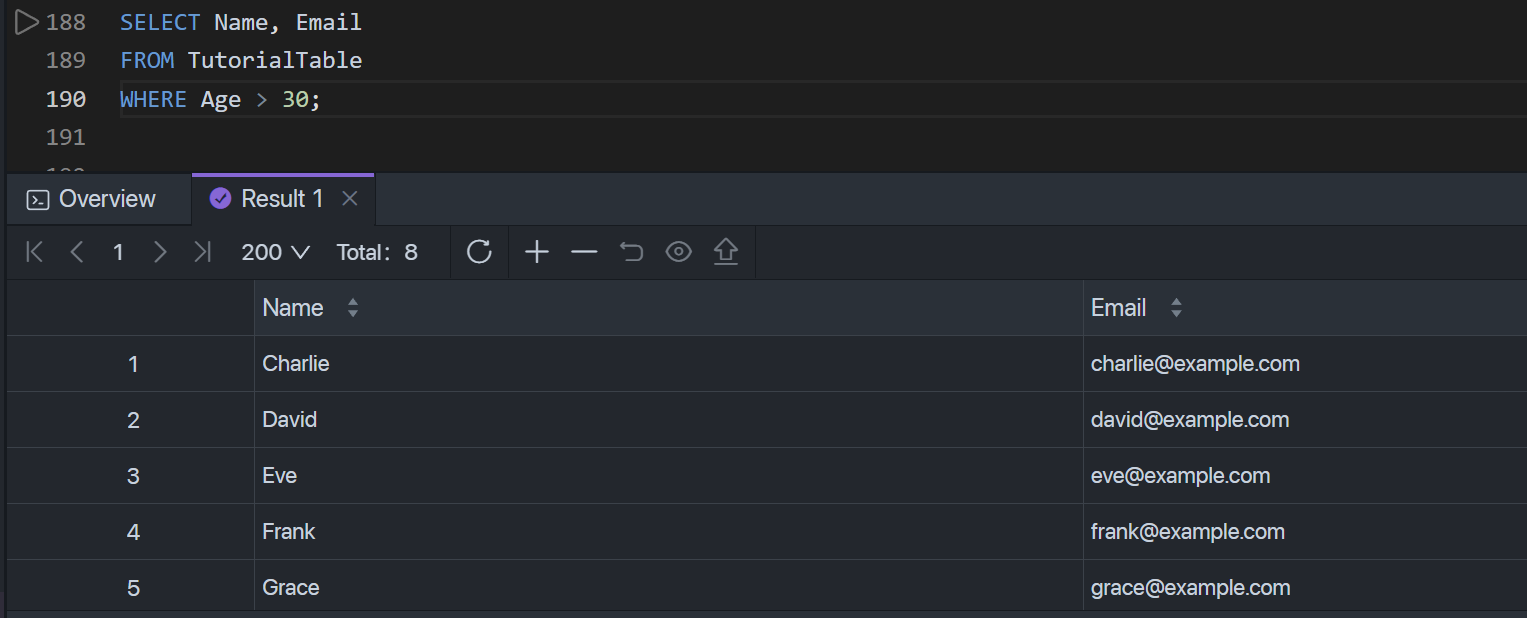
Task: Select the Charlie name cell
Action: 669,364
